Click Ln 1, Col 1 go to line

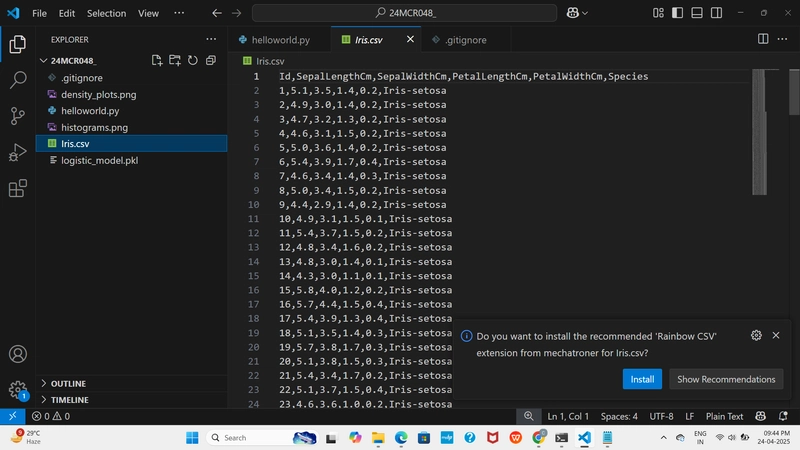(x=568, y=416)
